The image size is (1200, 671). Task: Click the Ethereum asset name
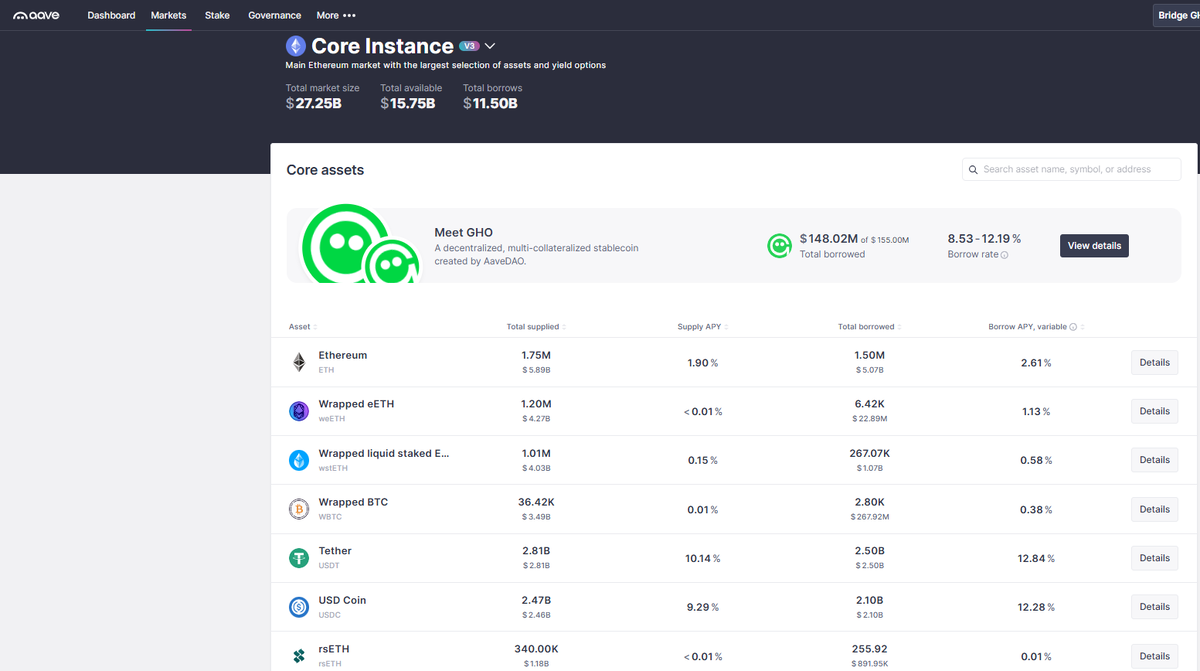tap(343, 355)
